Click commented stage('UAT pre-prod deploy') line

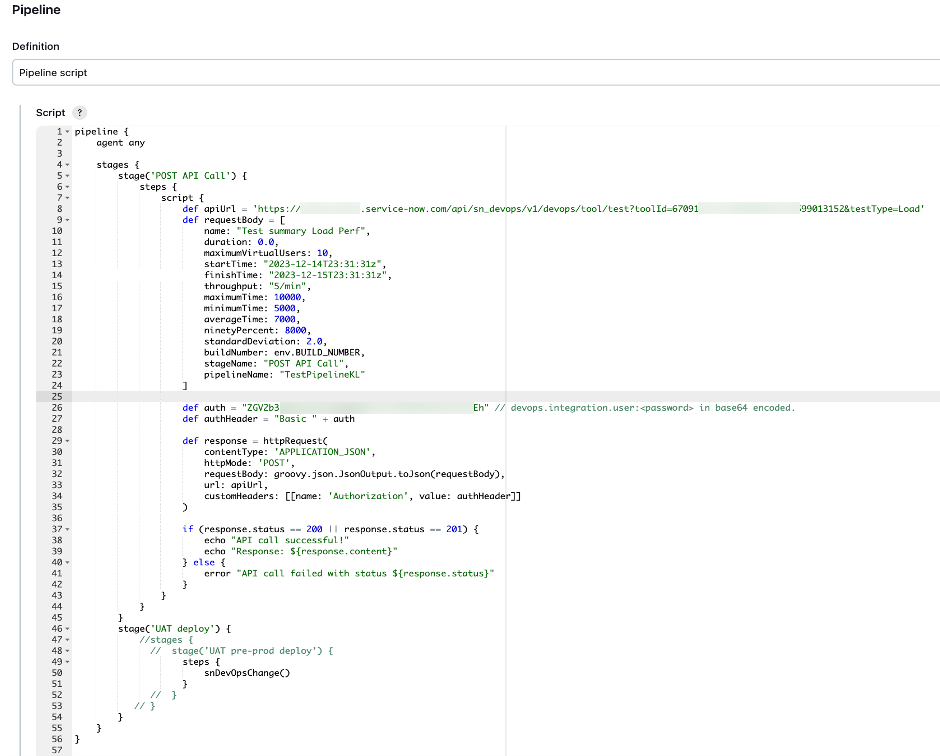pos(242,651)
